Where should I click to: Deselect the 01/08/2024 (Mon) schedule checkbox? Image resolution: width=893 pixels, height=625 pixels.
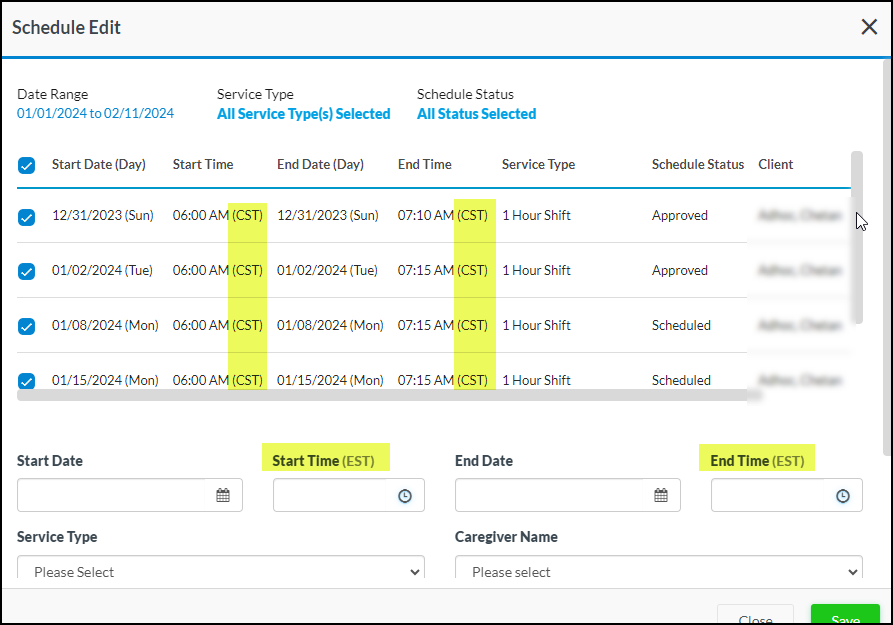pyautogui.click(x=27, y=326)
